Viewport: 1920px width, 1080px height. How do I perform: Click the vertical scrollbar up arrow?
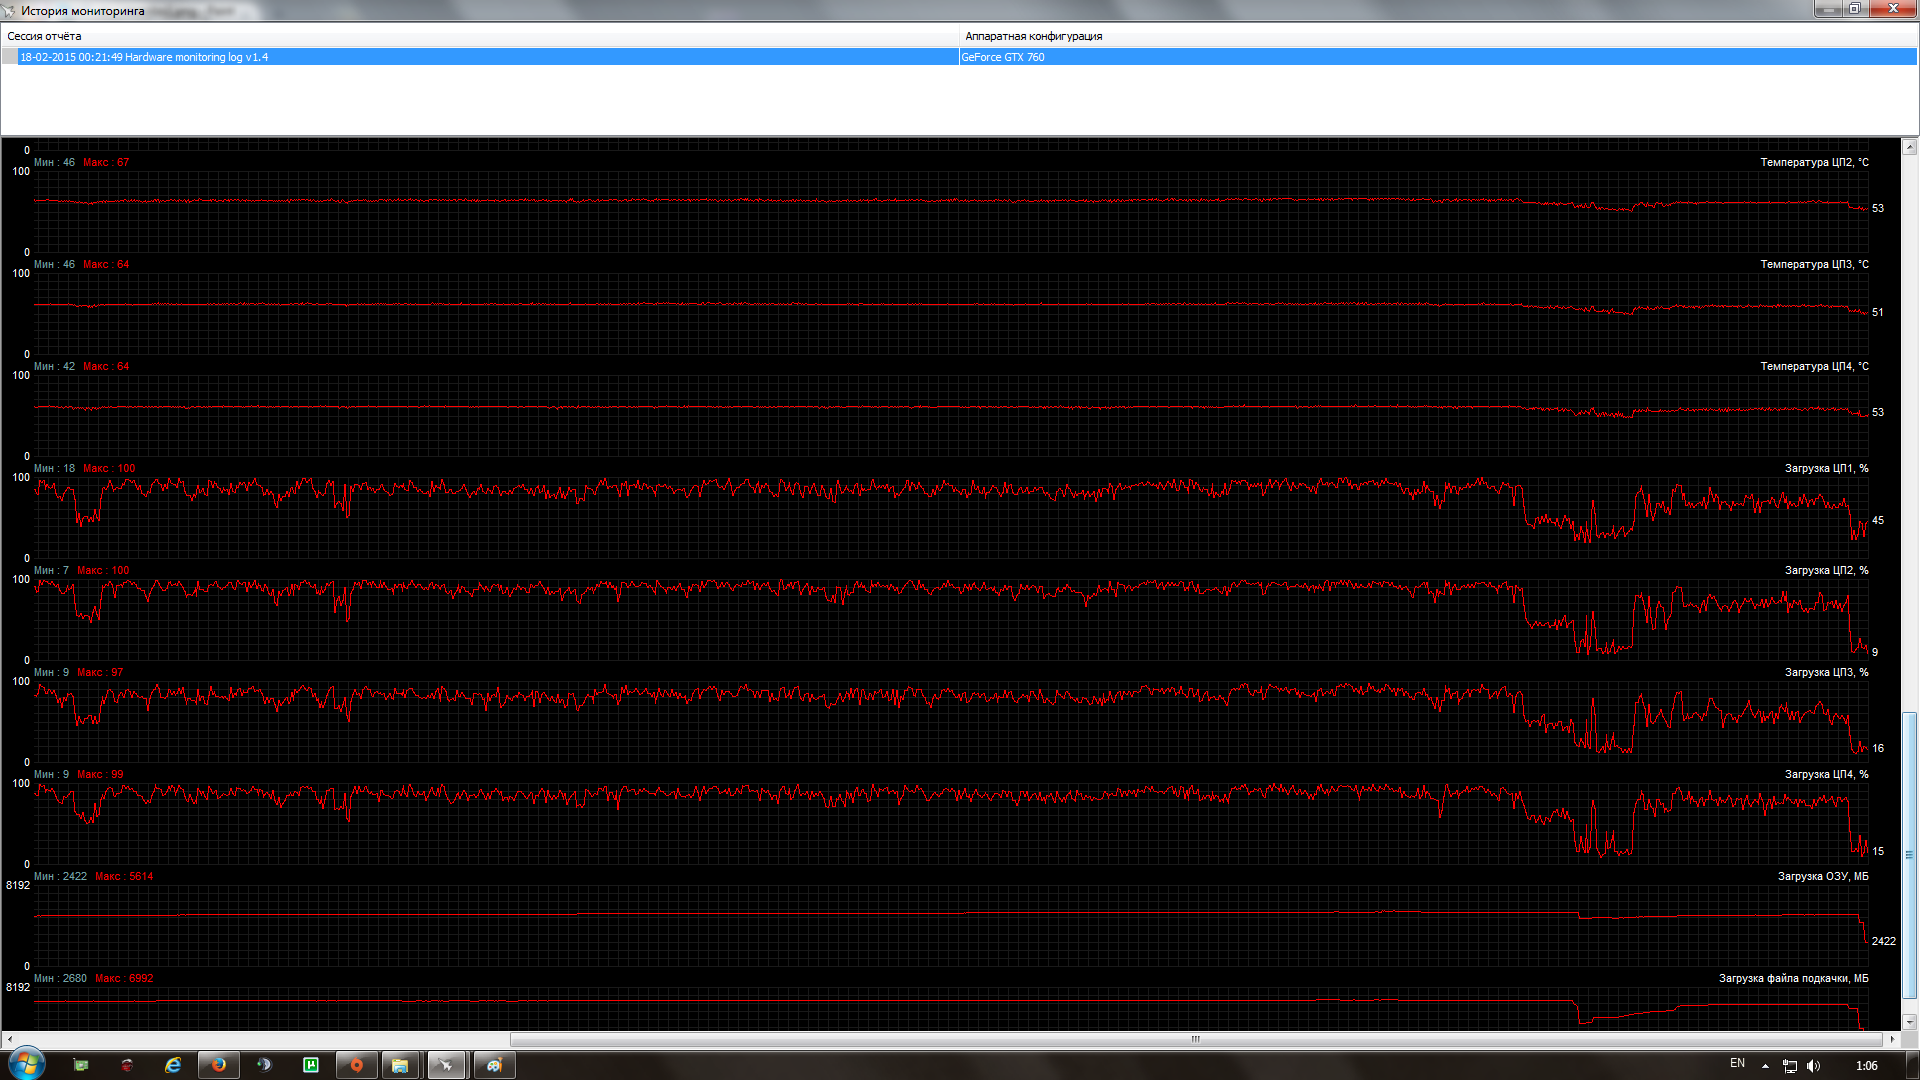pos(1909,147)
